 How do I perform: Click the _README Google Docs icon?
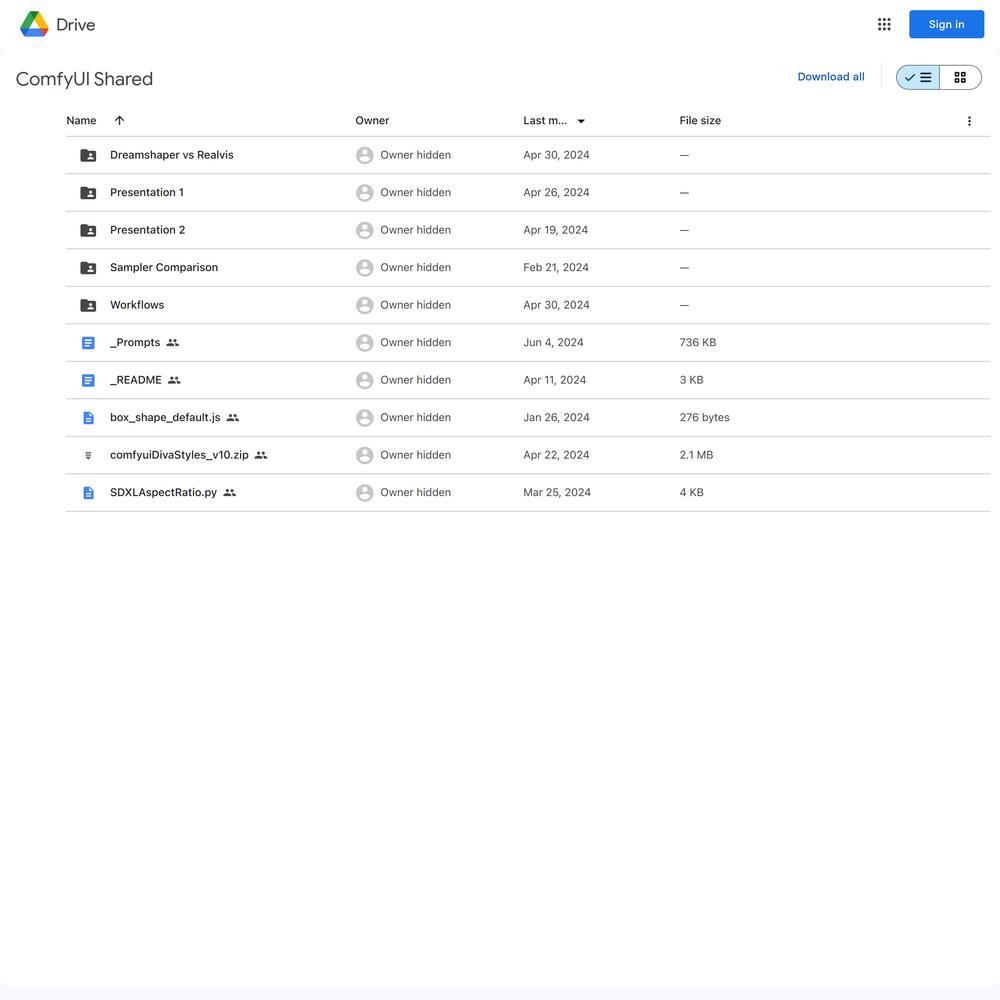coord(88,381)
